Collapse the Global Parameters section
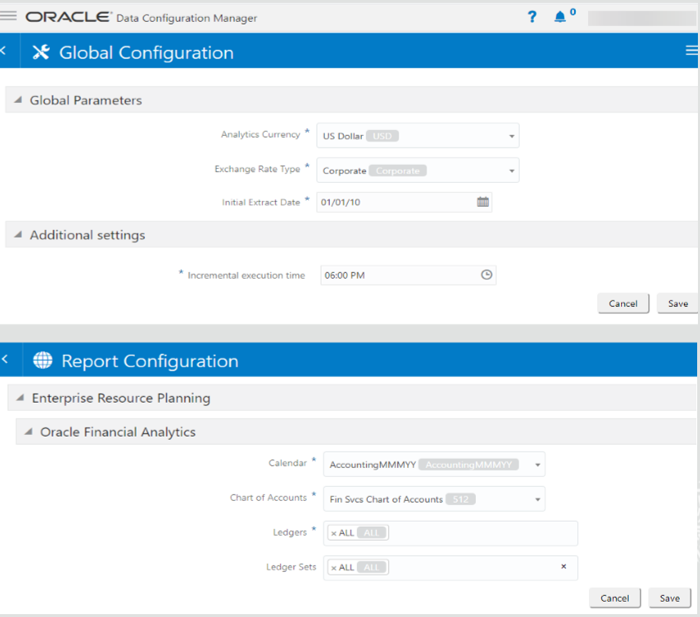The height and width of the screenshot is (617, 700). tap(18, 100)
